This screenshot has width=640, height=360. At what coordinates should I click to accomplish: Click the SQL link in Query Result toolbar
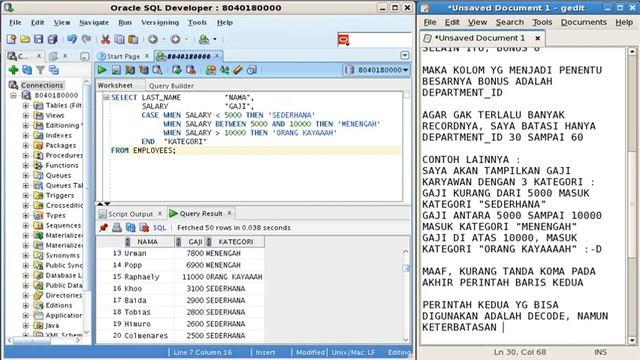[160, 228]
